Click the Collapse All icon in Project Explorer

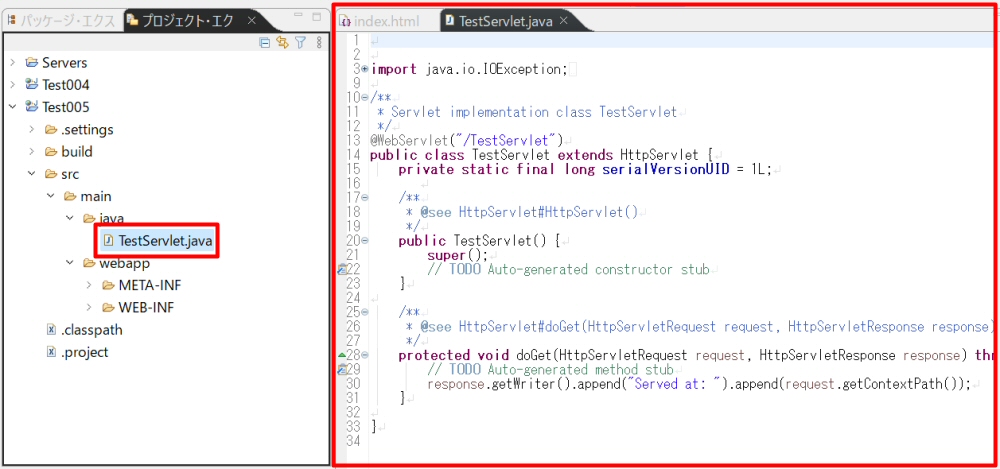265,43
